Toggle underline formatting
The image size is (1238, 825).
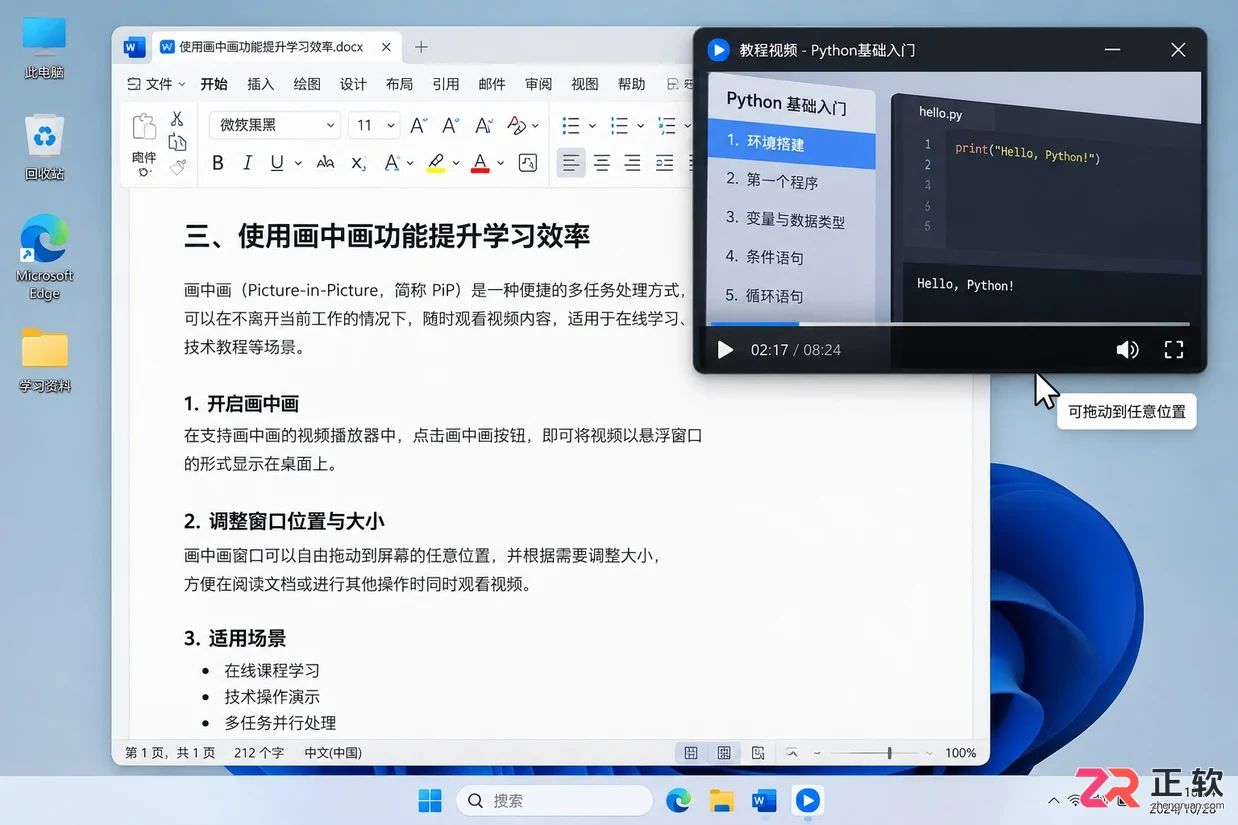277,163
